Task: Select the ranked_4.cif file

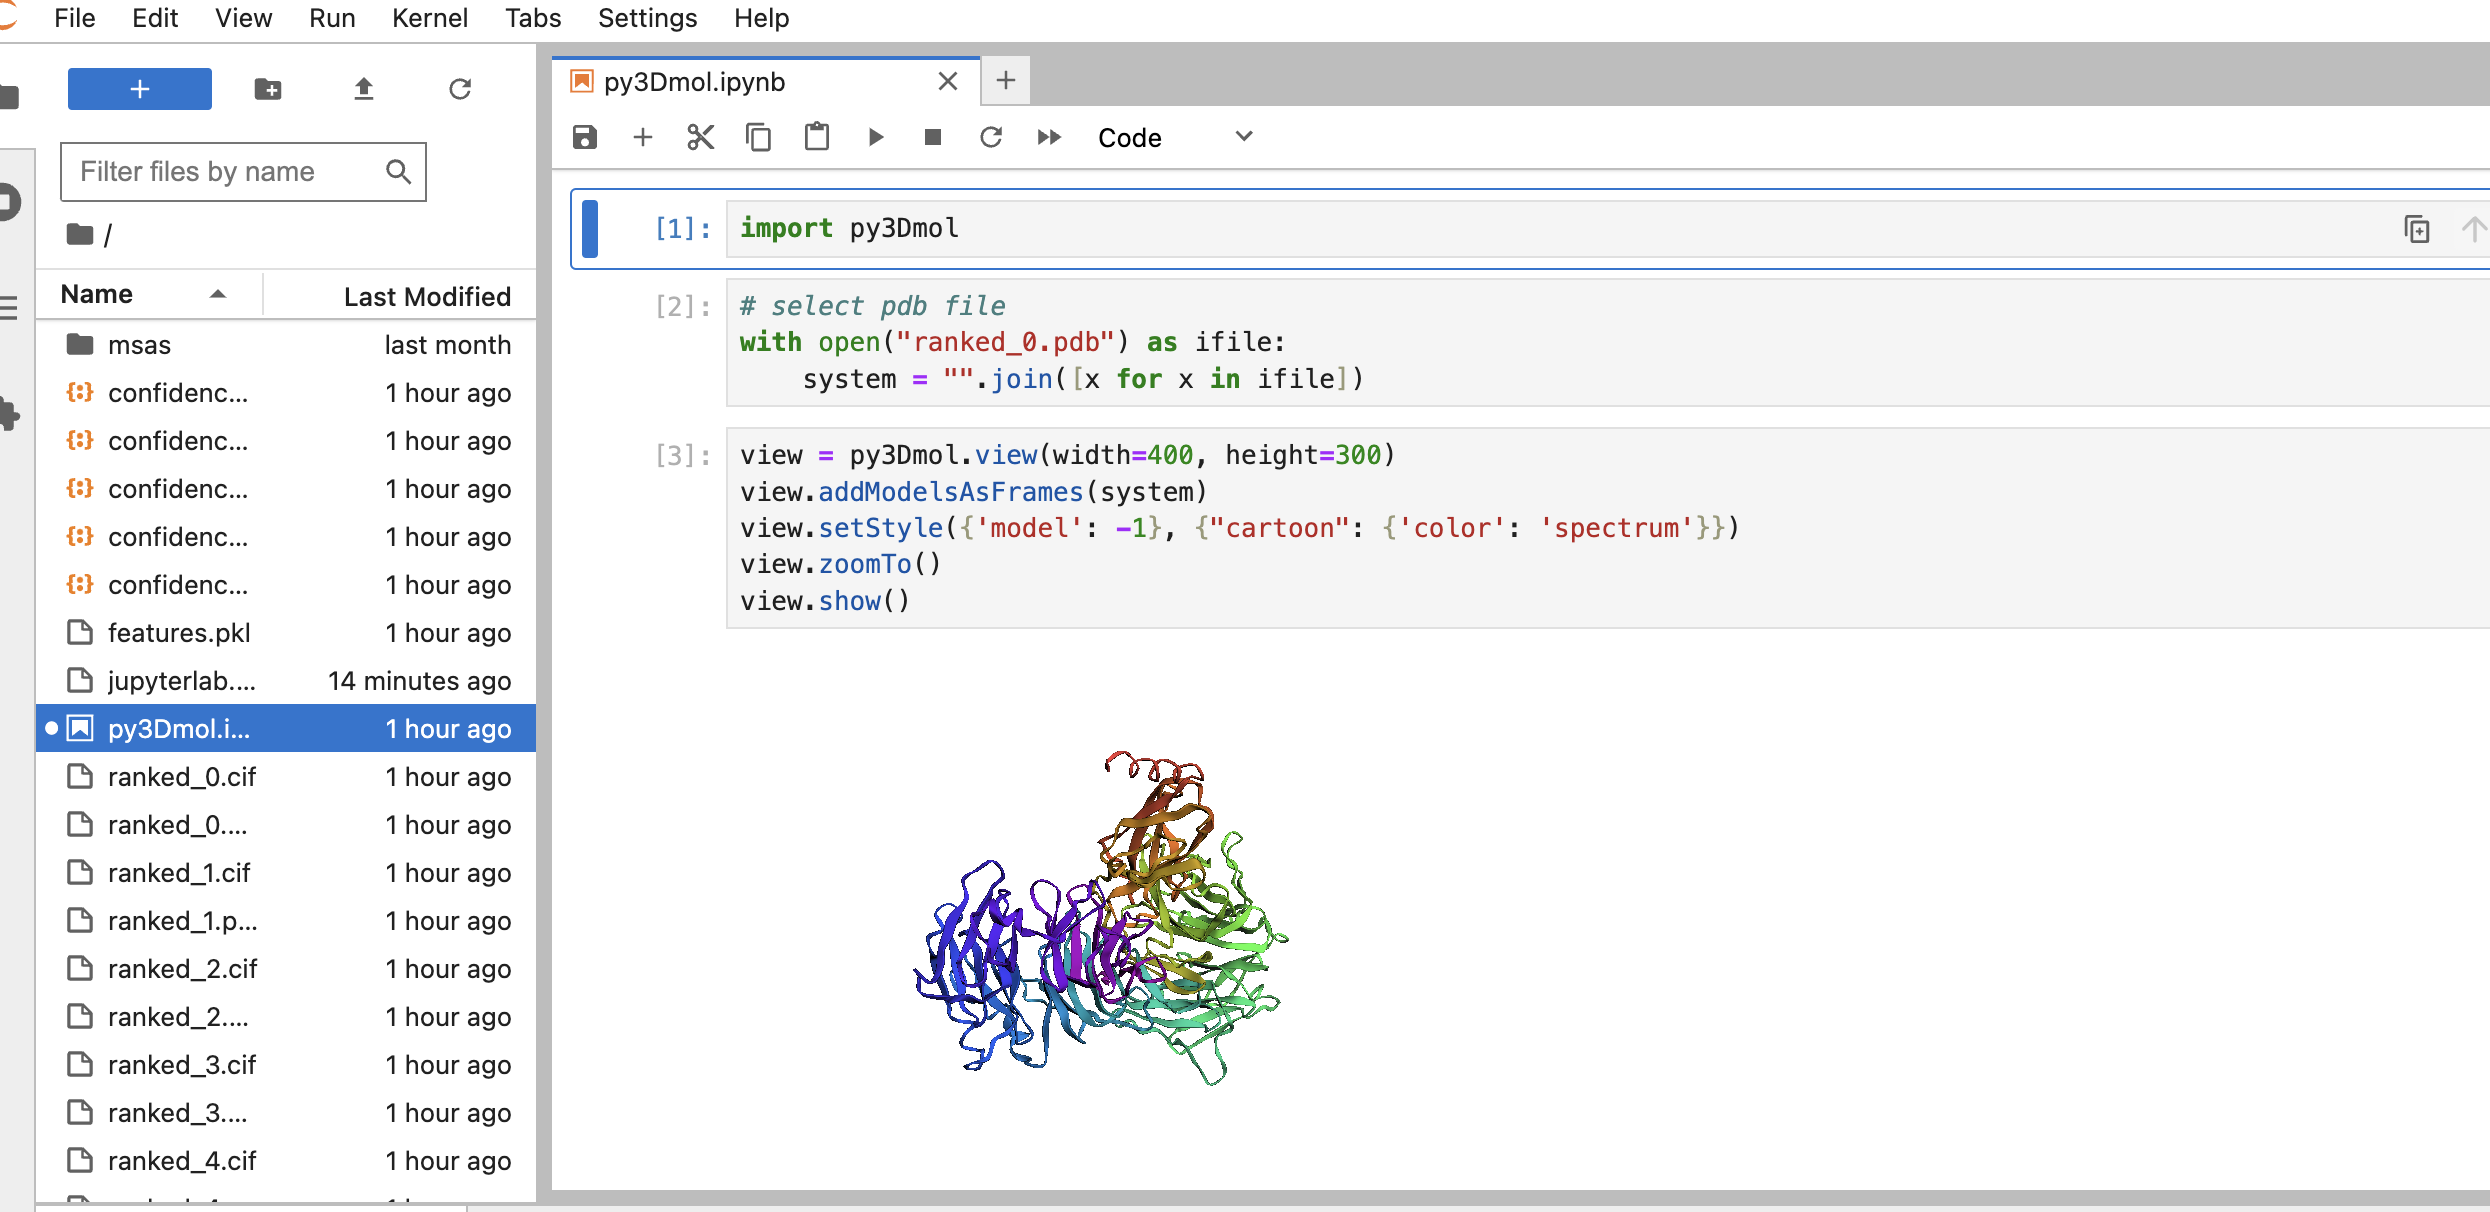Action: (x=286, y=1161)
